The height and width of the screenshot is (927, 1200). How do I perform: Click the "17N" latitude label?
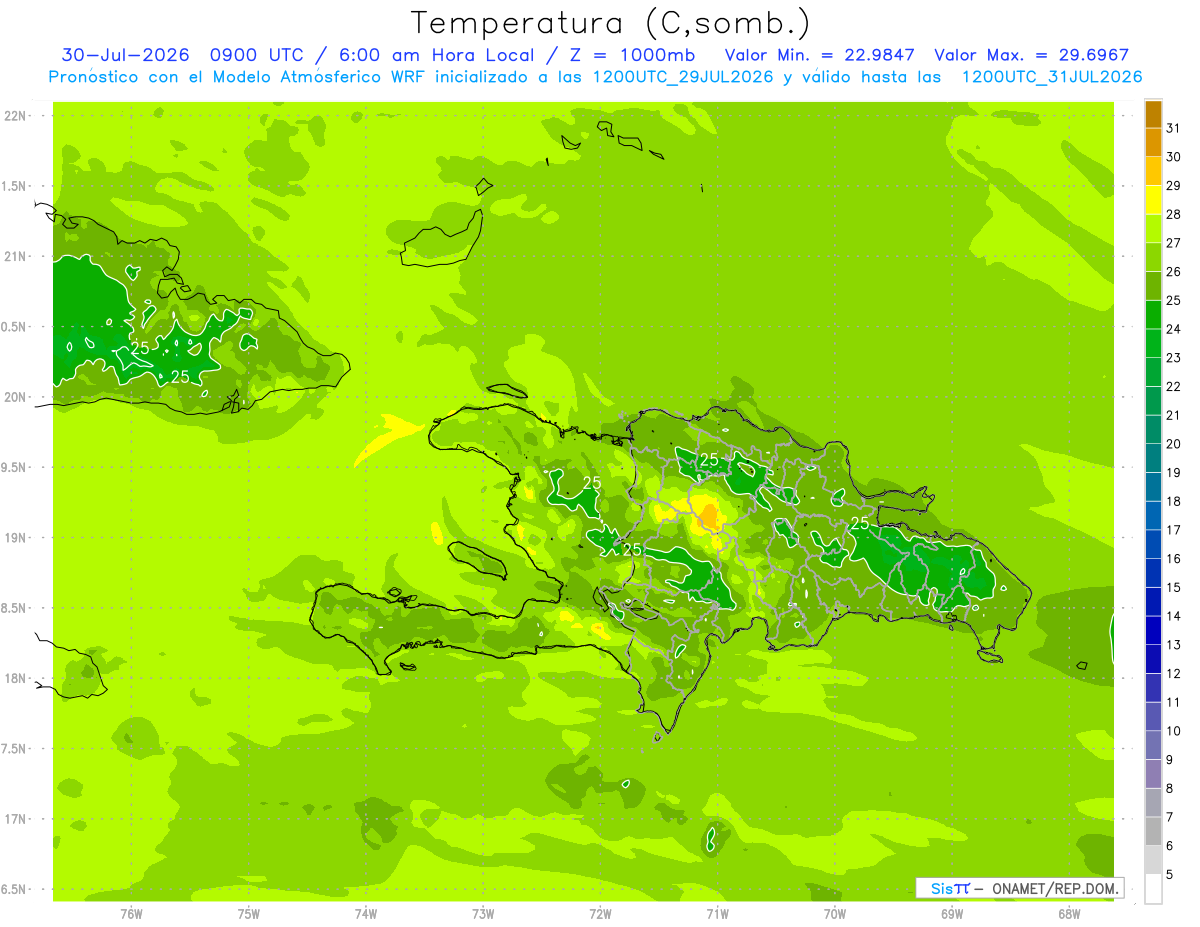[16, 819]
